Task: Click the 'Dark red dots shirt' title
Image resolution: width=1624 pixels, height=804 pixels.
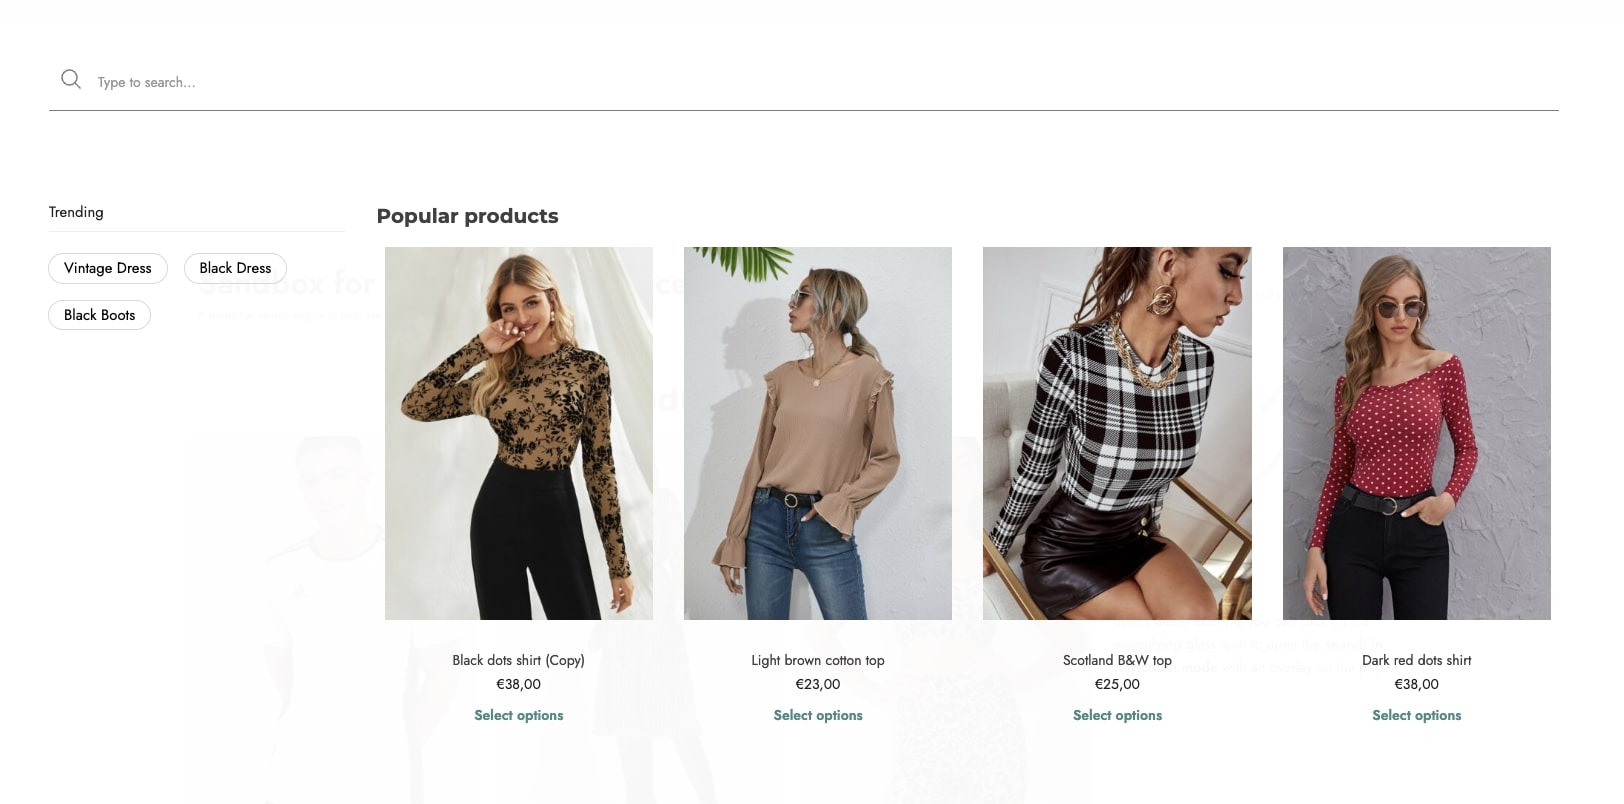Action: (x=1416, y=660)
